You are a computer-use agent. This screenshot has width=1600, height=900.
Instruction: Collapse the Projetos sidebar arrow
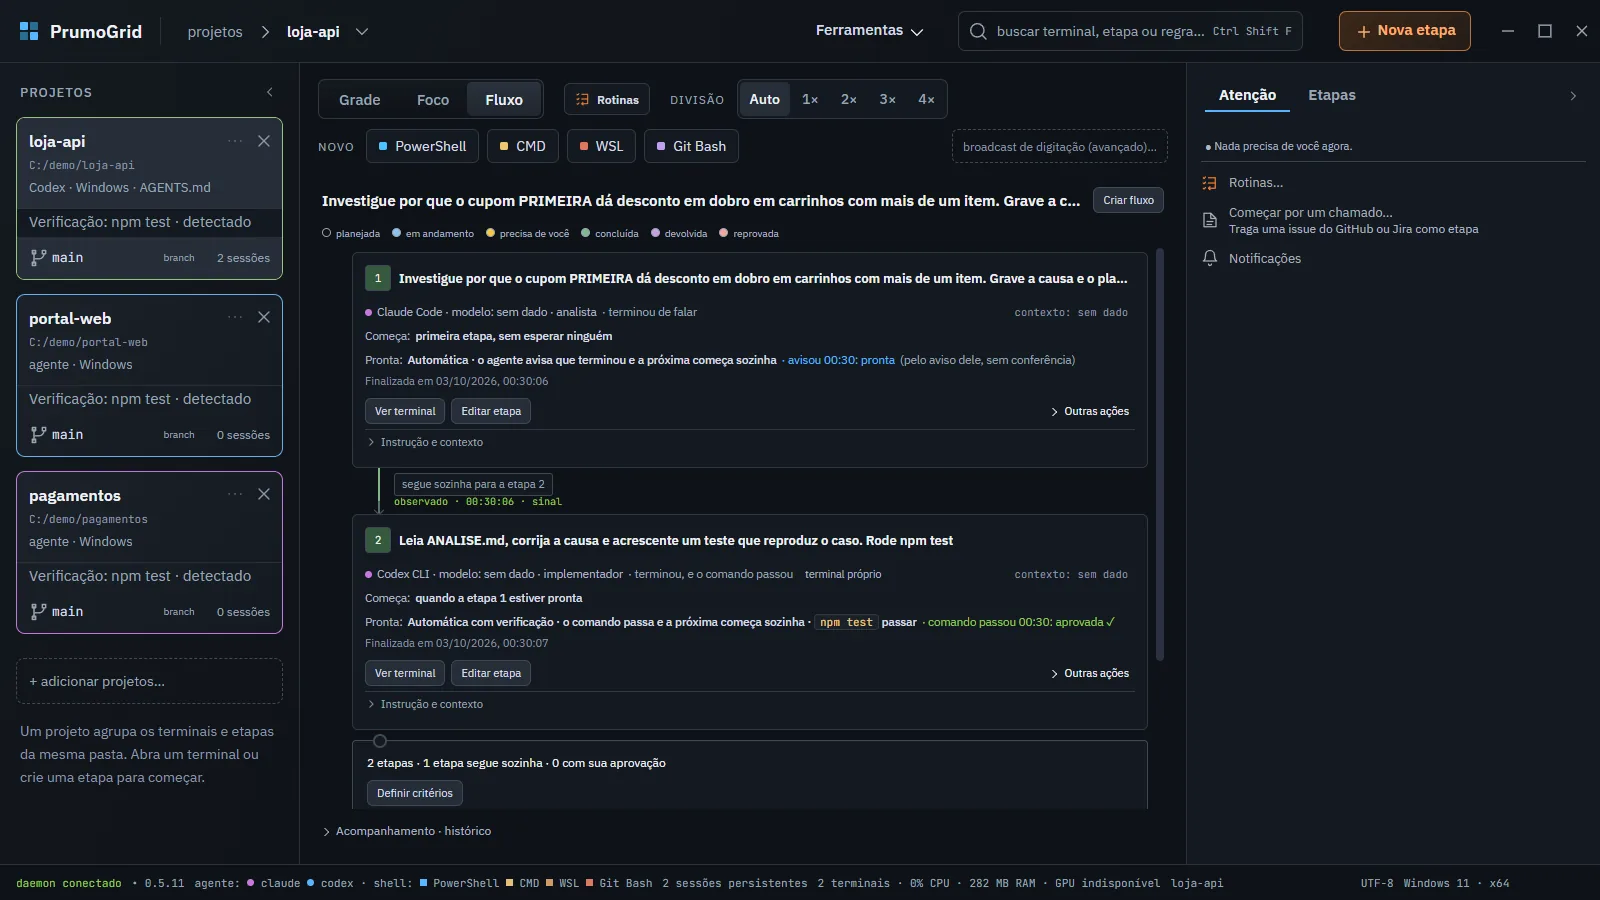[270, 92]
